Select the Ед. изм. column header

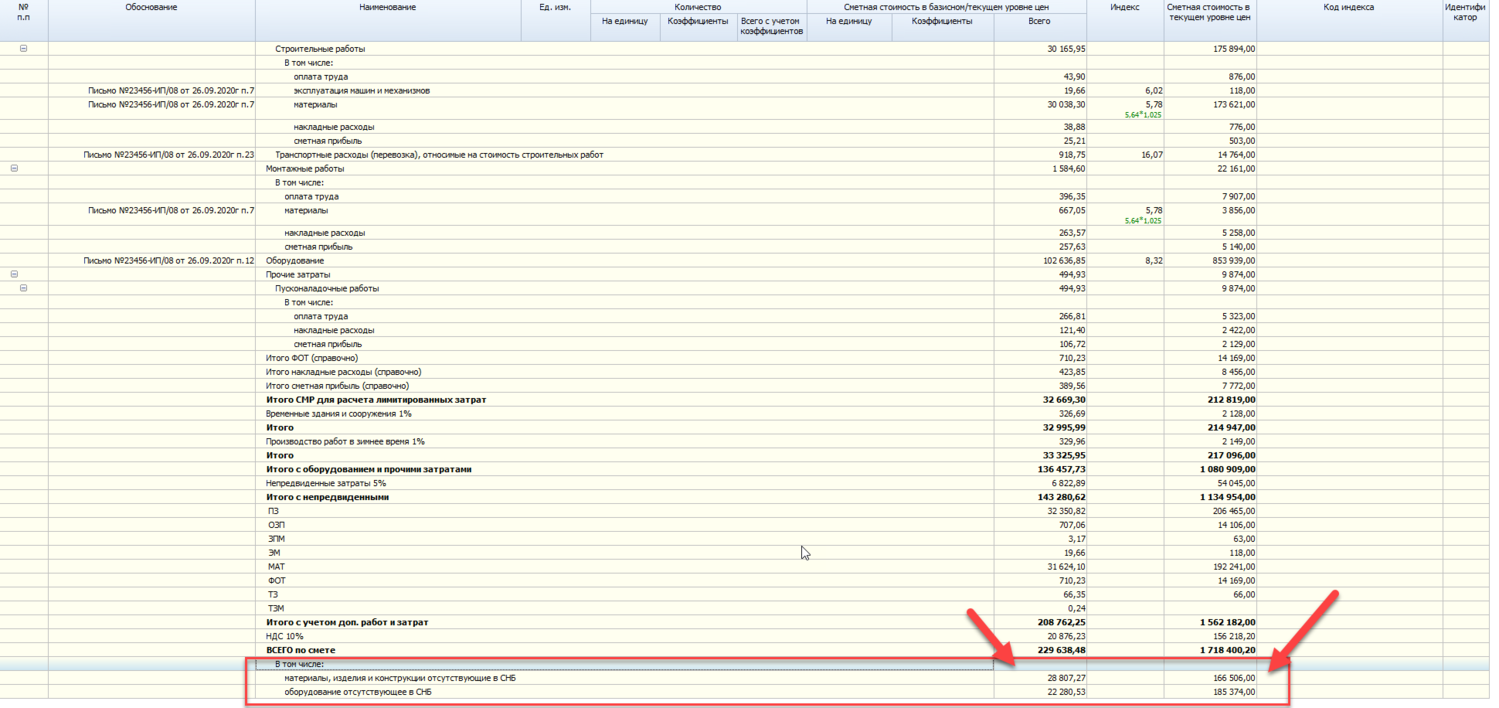(x=555, y=8)
